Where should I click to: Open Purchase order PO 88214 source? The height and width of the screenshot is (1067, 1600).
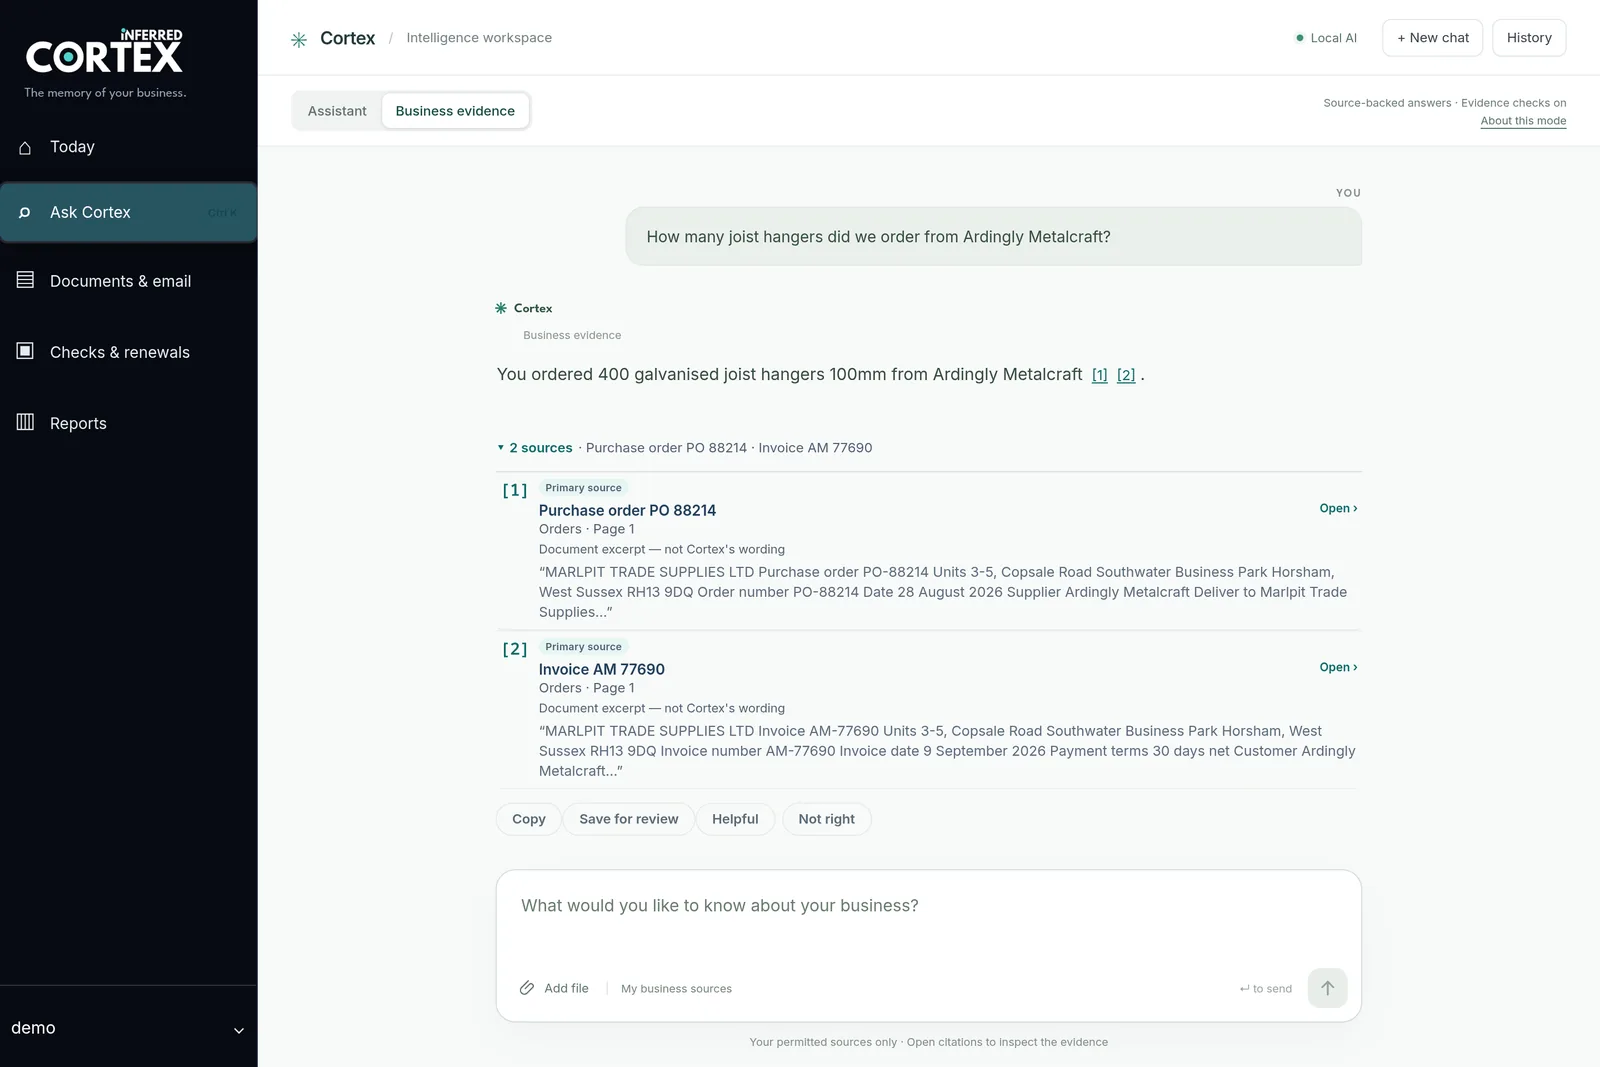[x=1338, y=508]
